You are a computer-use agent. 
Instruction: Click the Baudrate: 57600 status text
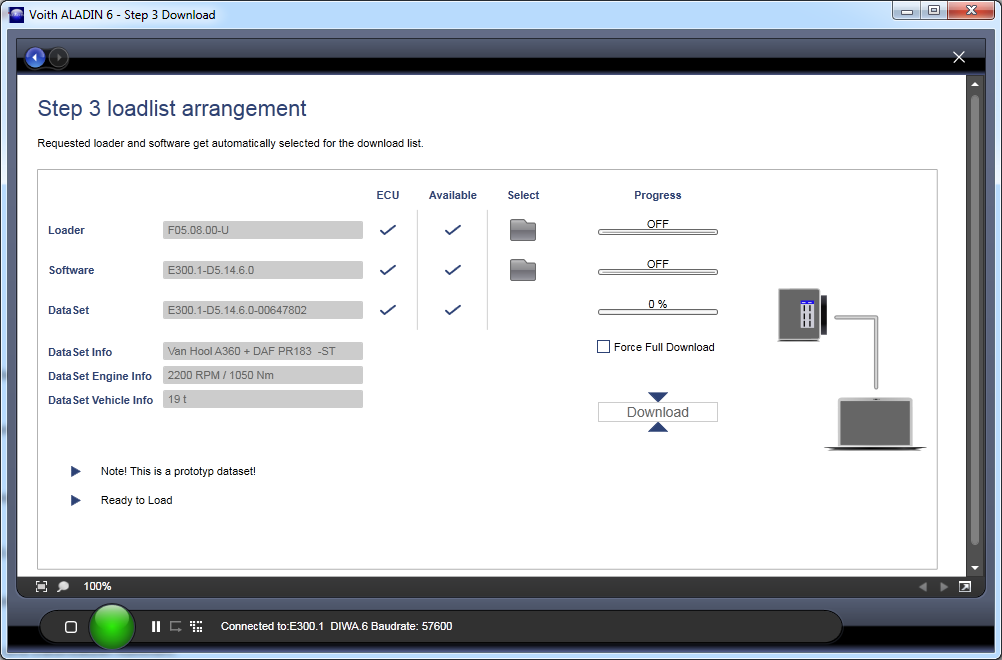[x=412, y=627]
